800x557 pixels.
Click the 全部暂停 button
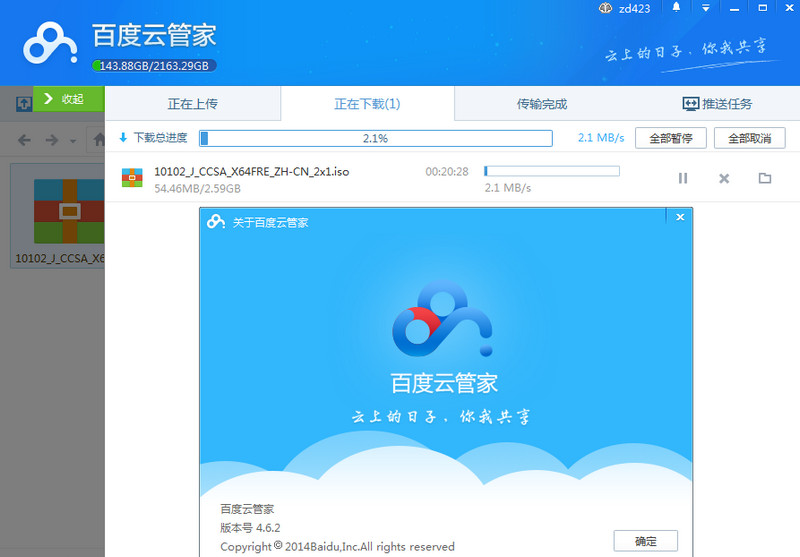tap(670, 138)
